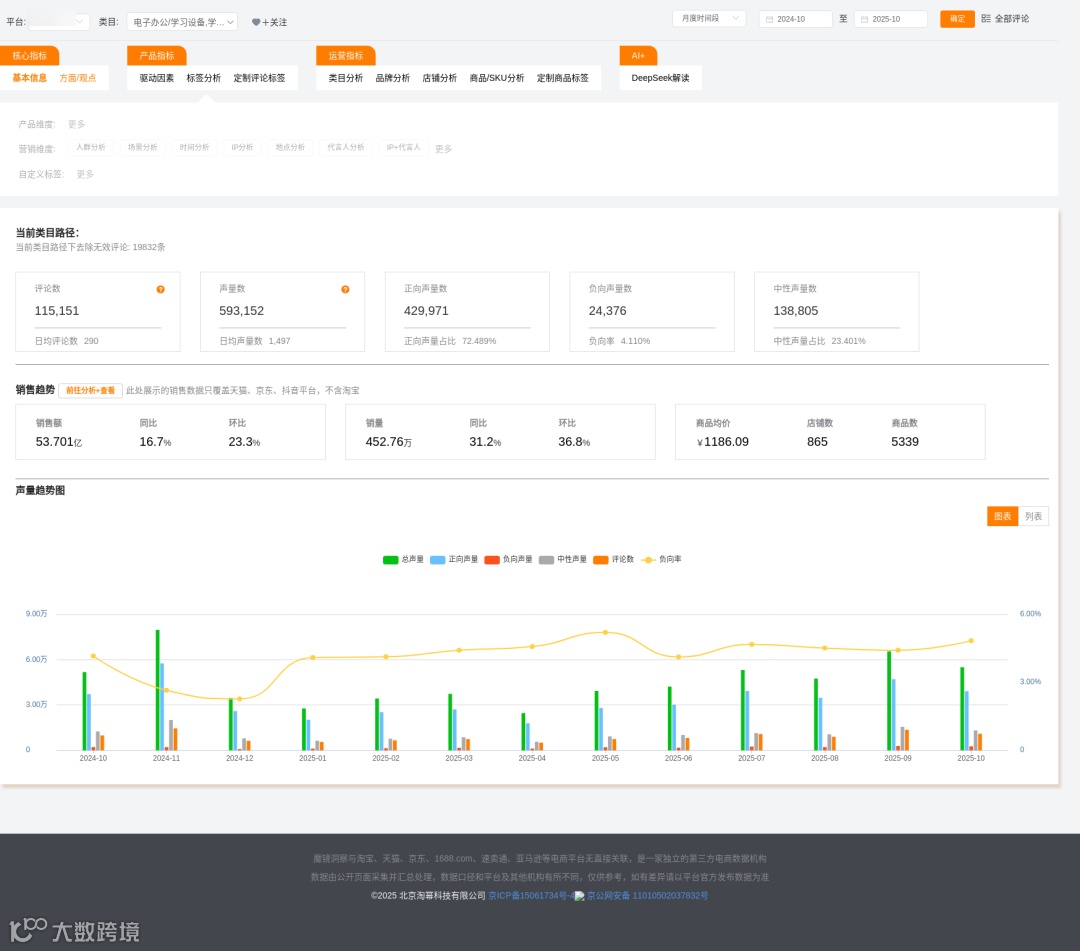Select the 场景分析 tag
Viewport: 1080px width, 951px height.
tap(143, 147)
